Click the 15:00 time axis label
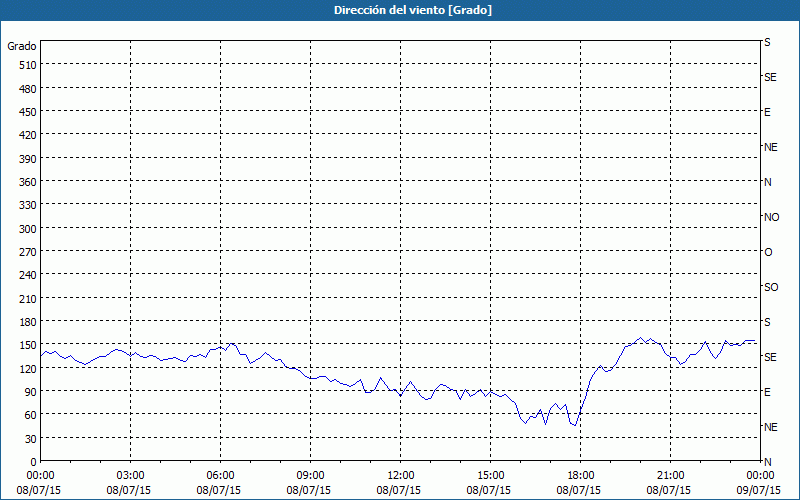The width and height of the screenshot is (800, 500). [490, 476]
